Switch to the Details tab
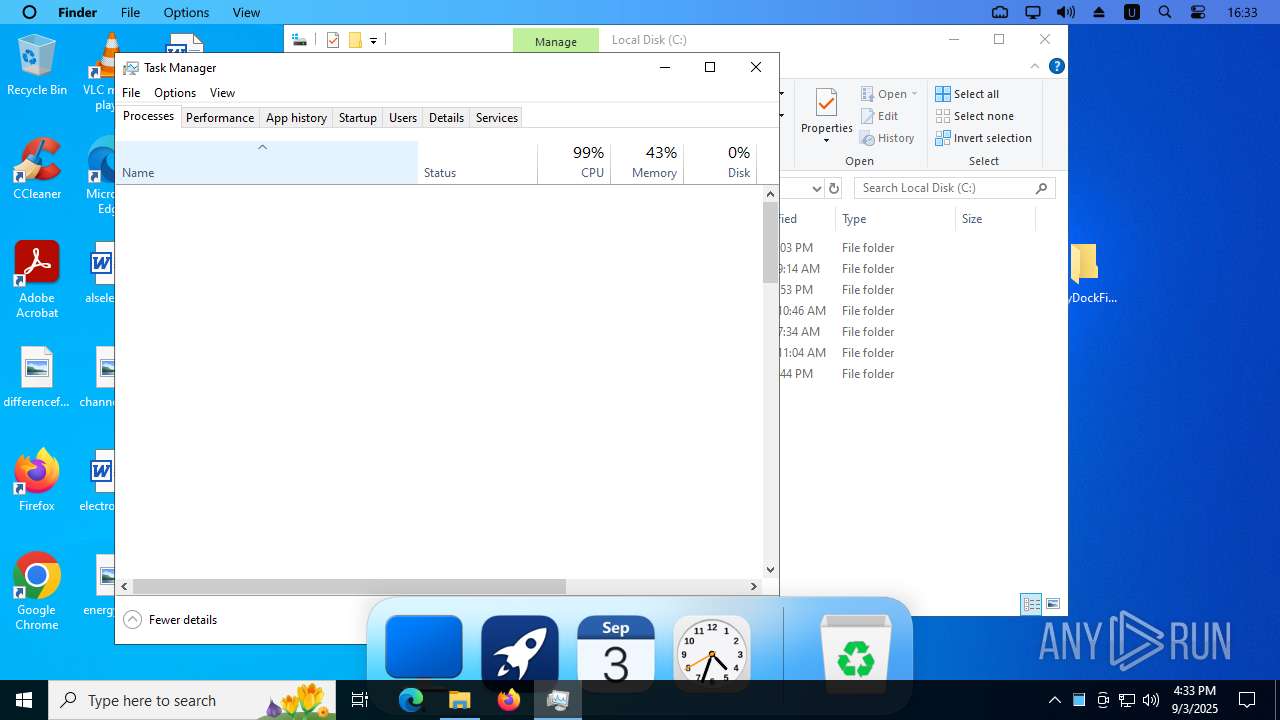Viewport: 1280px width, 720px height. pos(446,117)
